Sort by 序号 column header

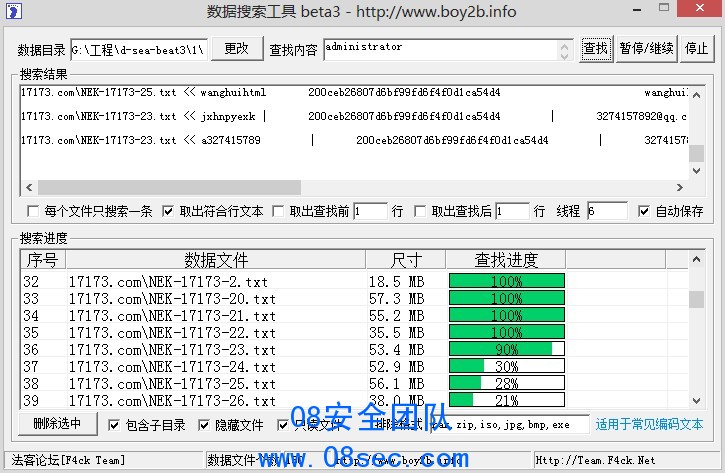43,259
